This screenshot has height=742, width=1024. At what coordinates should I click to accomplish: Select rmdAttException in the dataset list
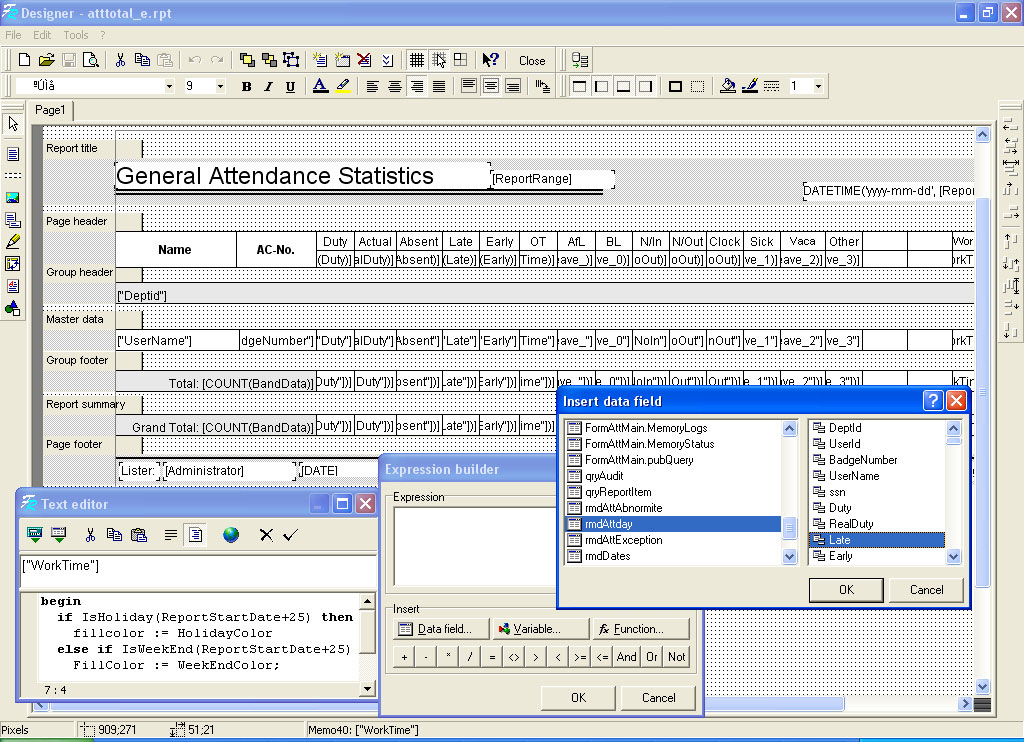[x=623, y=540]
